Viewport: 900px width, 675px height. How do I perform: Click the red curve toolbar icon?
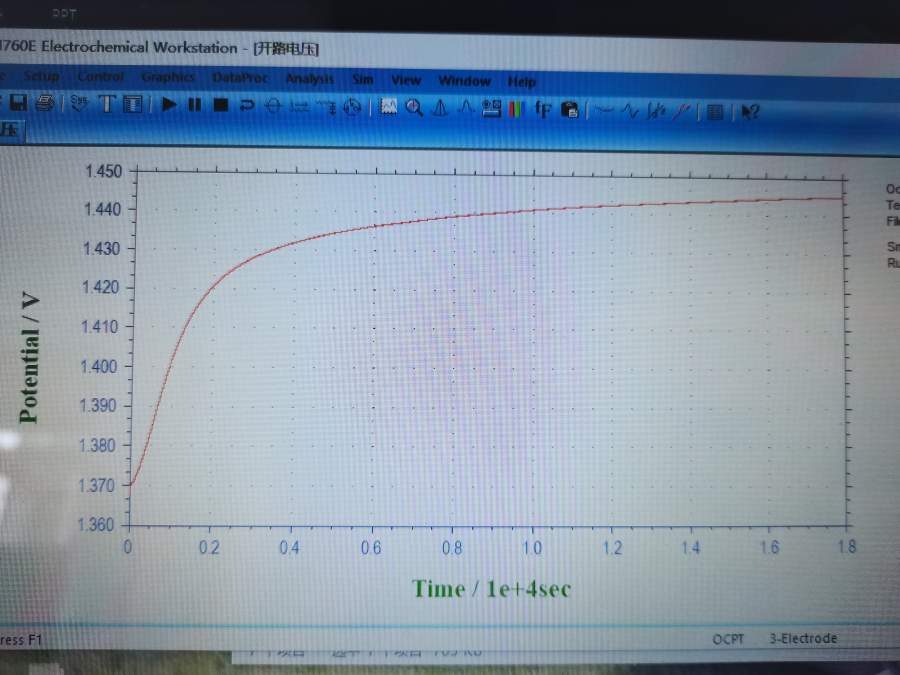(x=681, y=111)
